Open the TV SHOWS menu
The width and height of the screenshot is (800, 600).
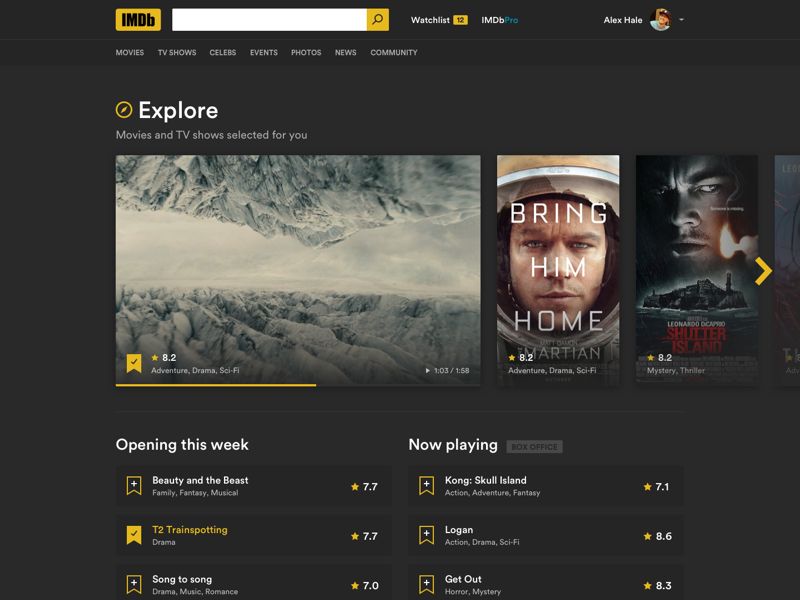click(x=177, y=52)
